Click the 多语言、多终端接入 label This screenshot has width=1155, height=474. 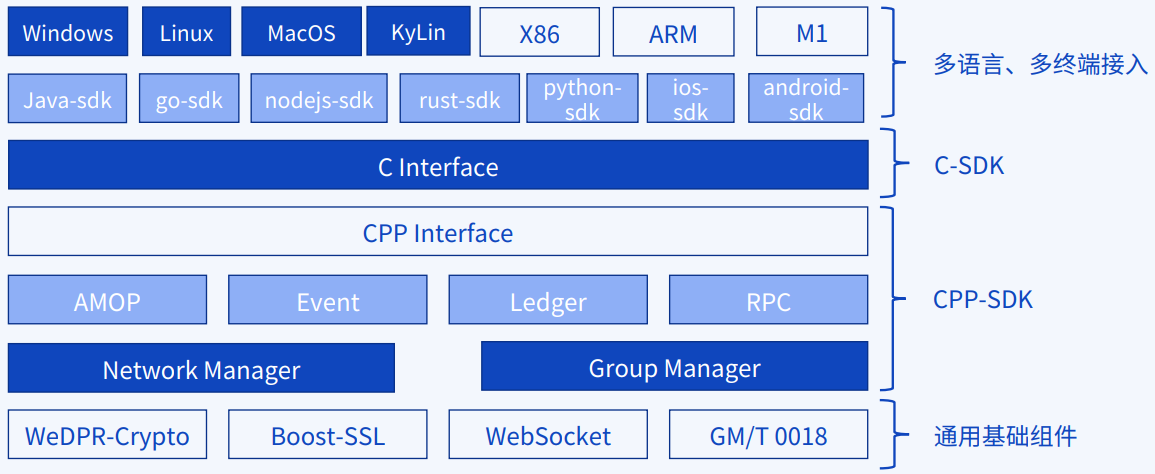pyautogui.click(x=1041, y=65)
